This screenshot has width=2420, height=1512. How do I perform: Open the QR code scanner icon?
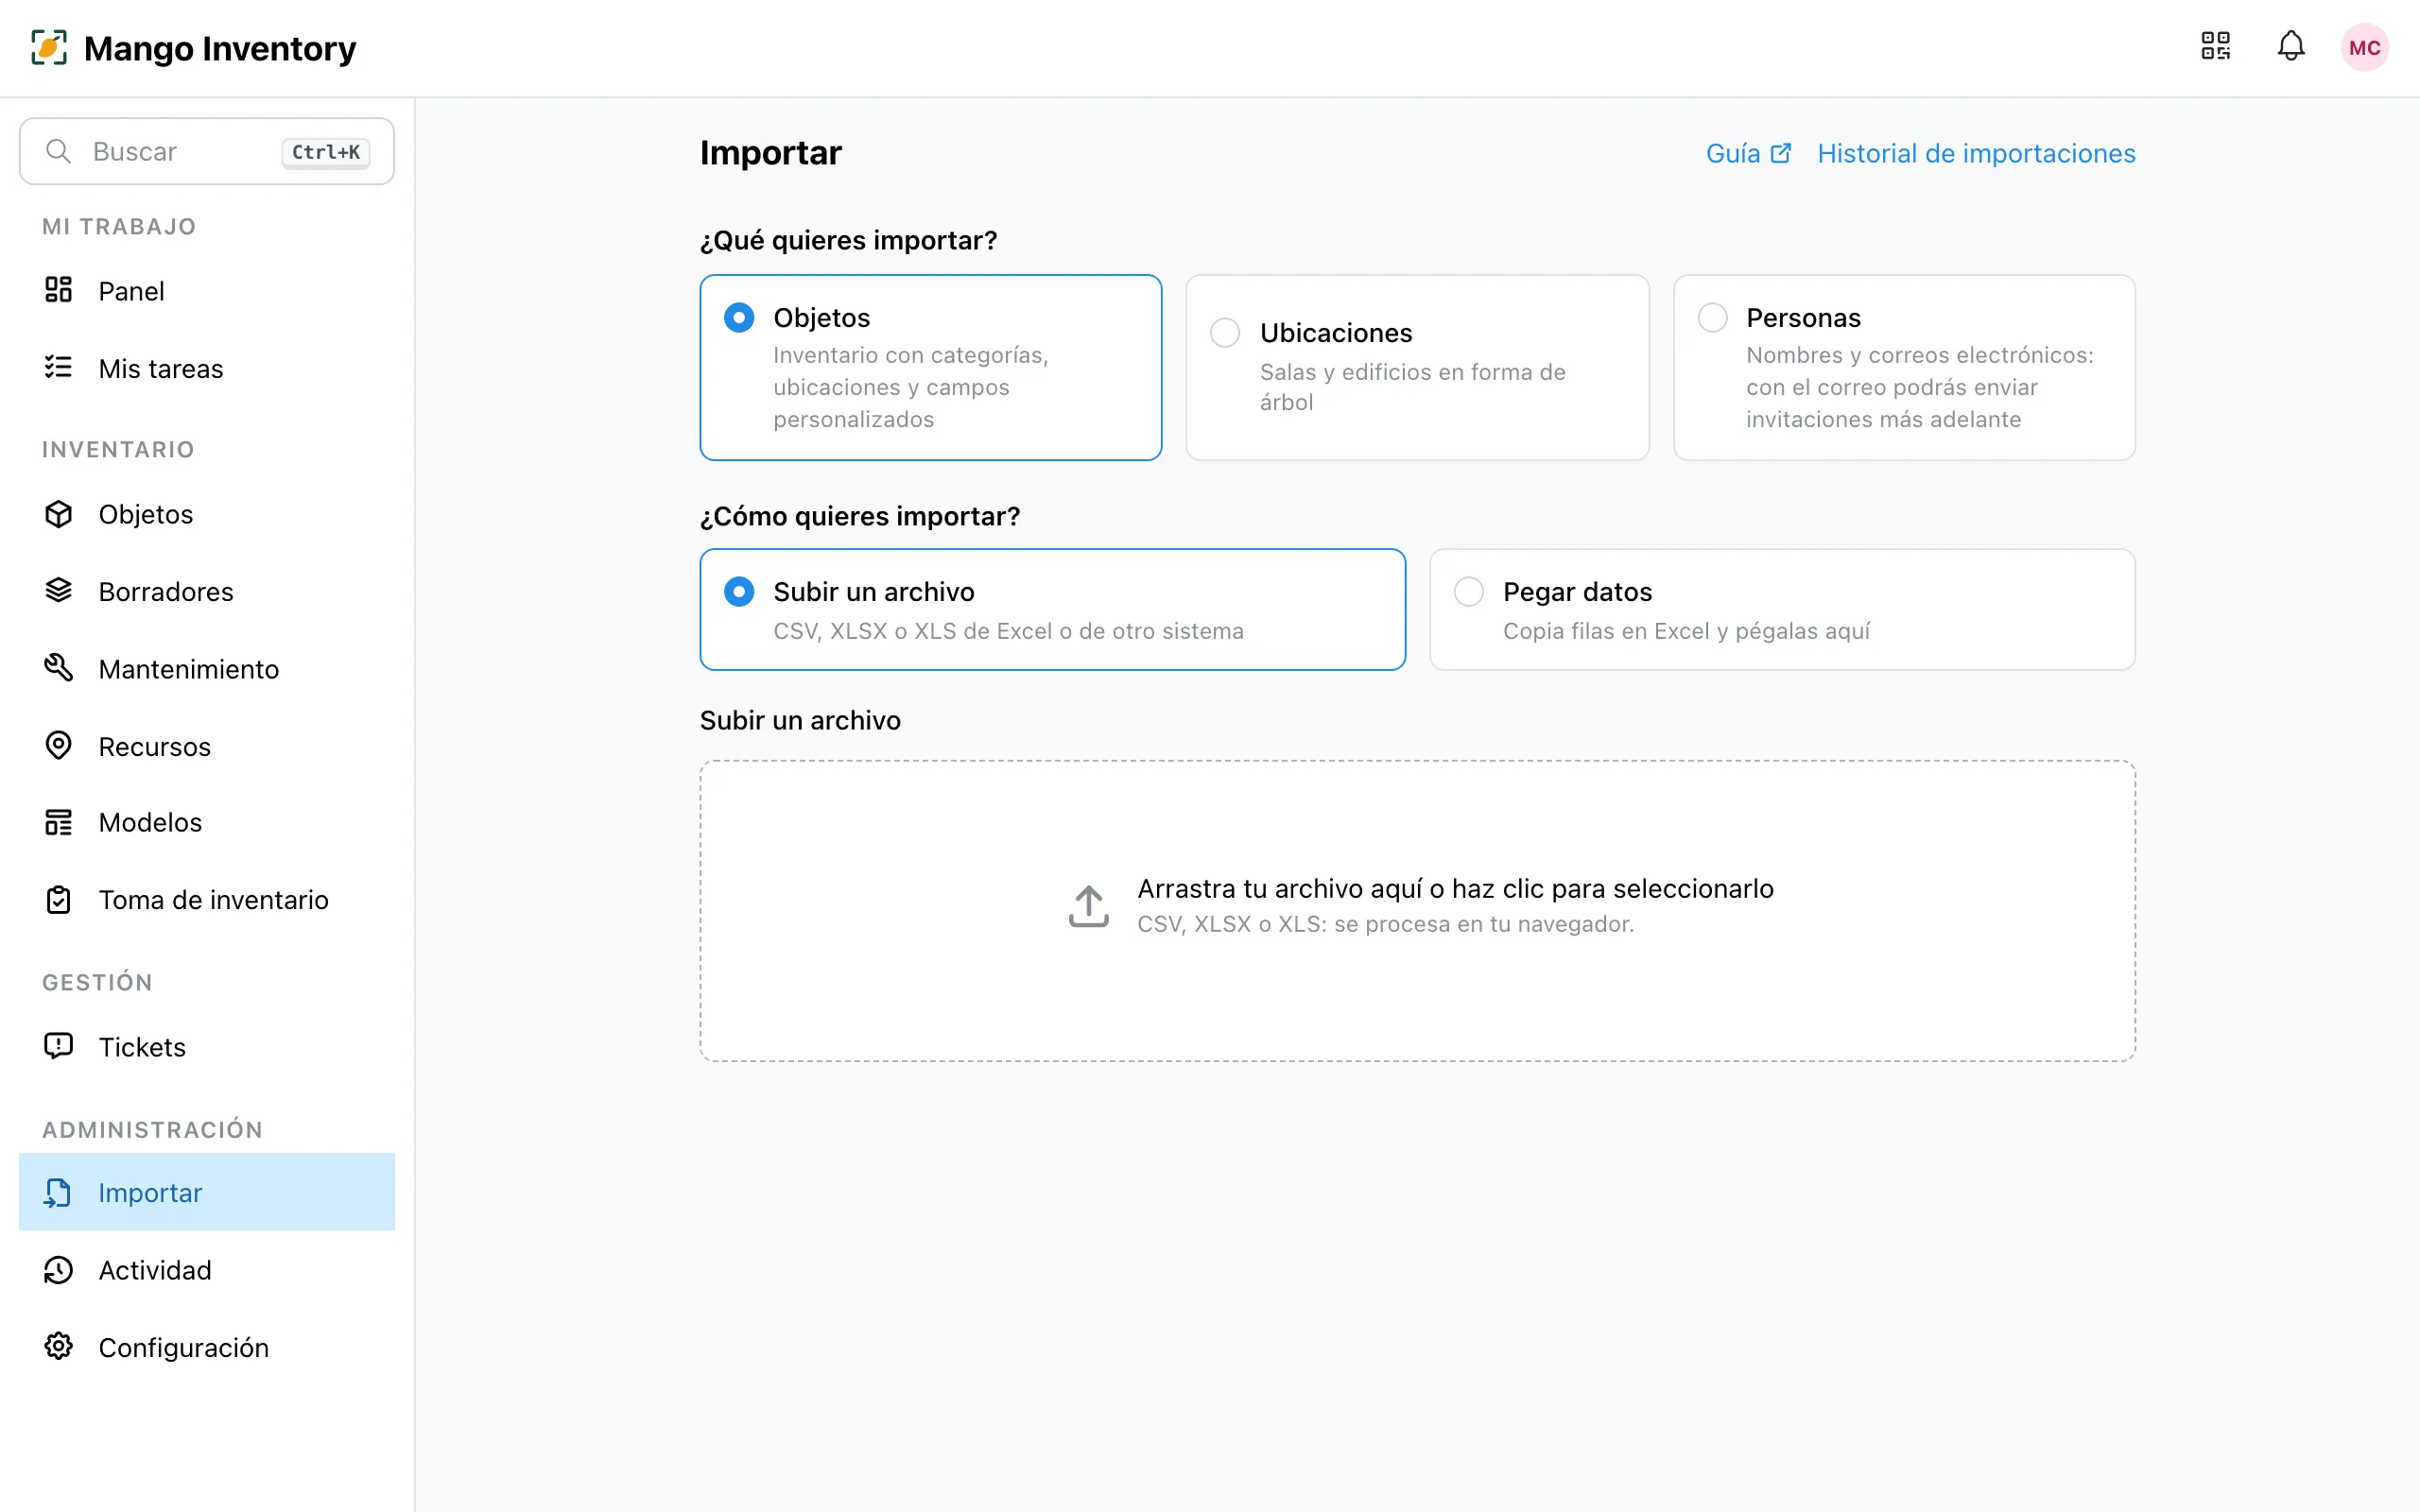[2215, 47]
